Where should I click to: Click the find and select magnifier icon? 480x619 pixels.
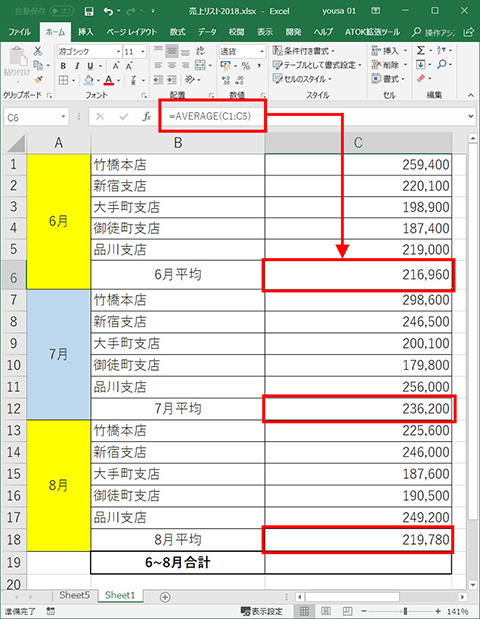click(442, 64)
